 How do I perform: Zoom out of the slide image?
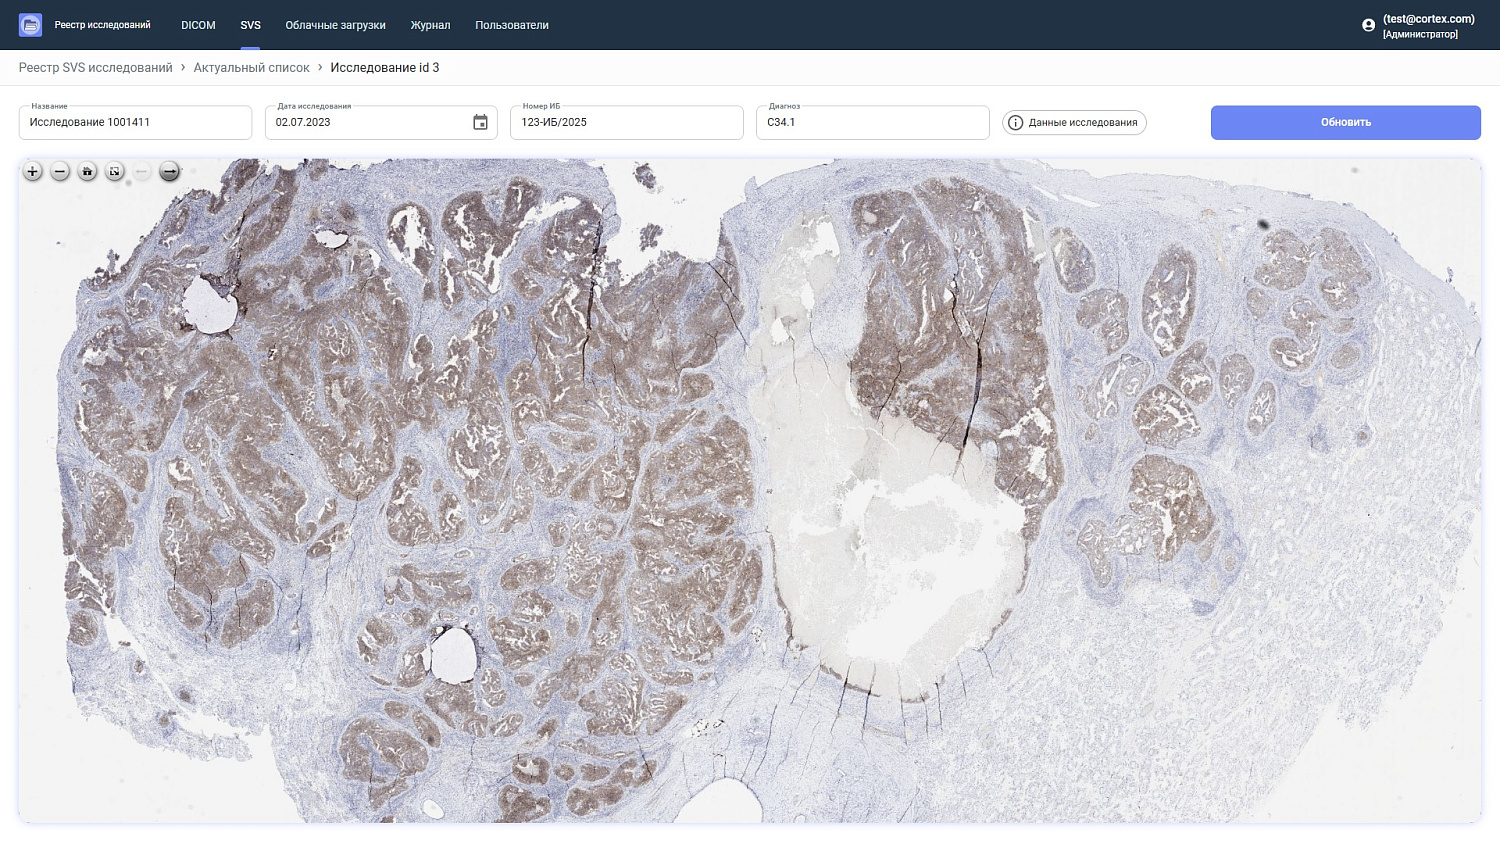pos(60,172)
